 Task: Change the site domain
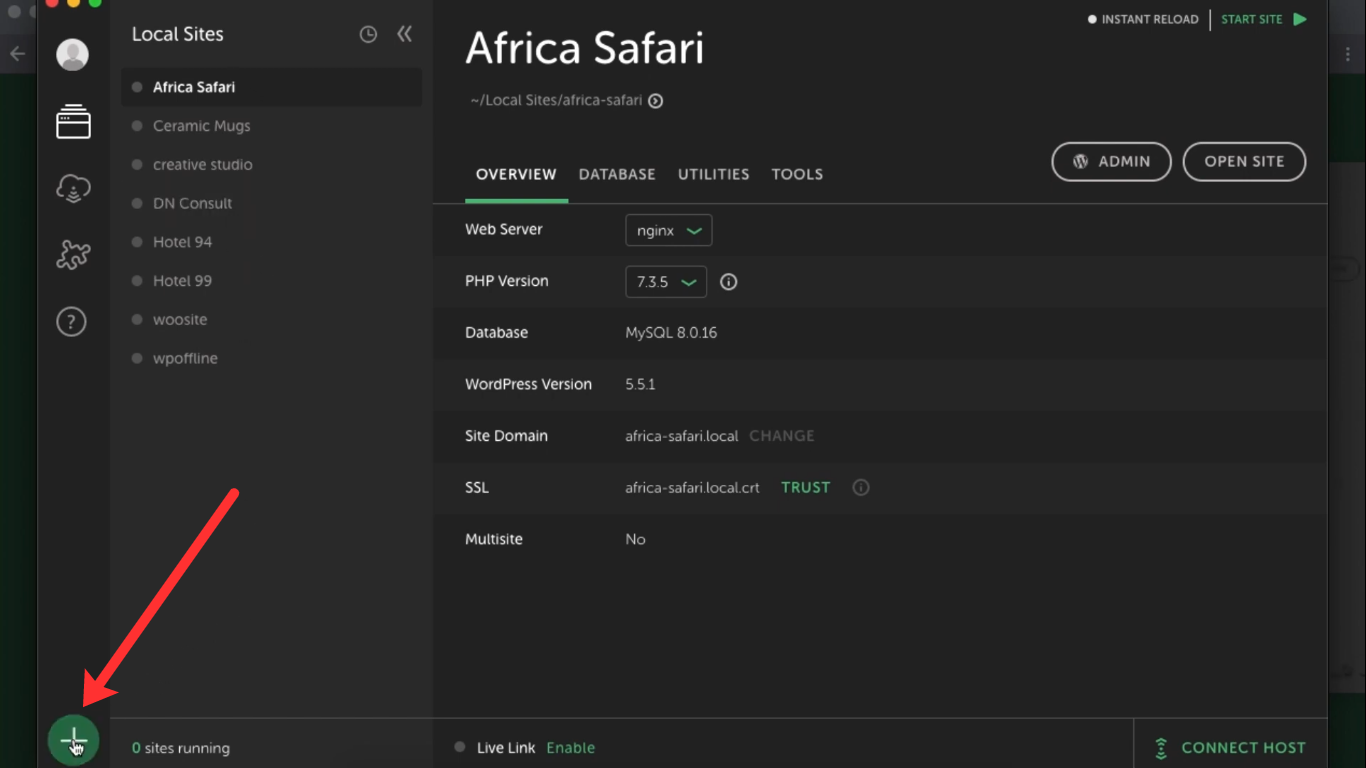(x=782, y=436)
